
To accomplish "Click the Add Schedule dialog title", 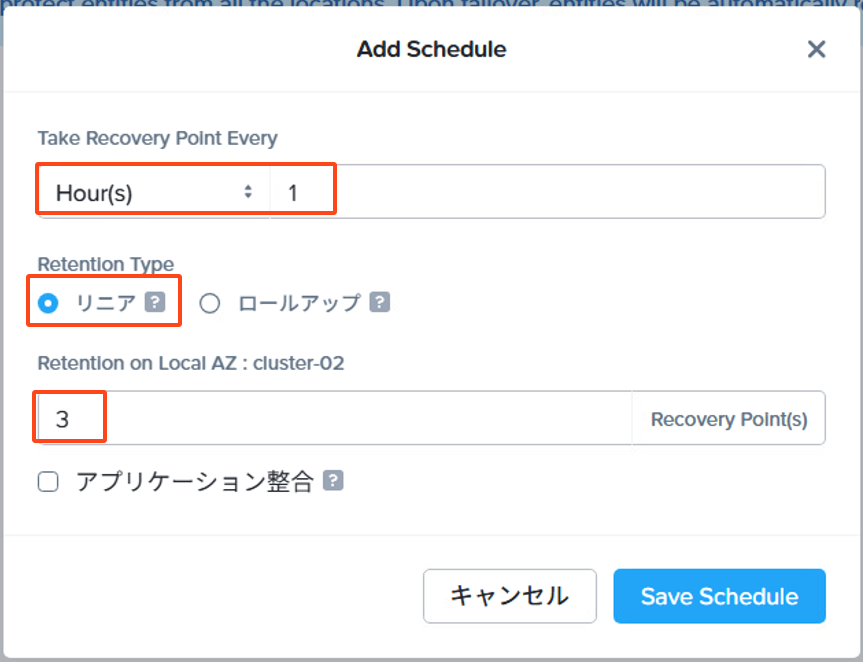I will pos(431,49).
